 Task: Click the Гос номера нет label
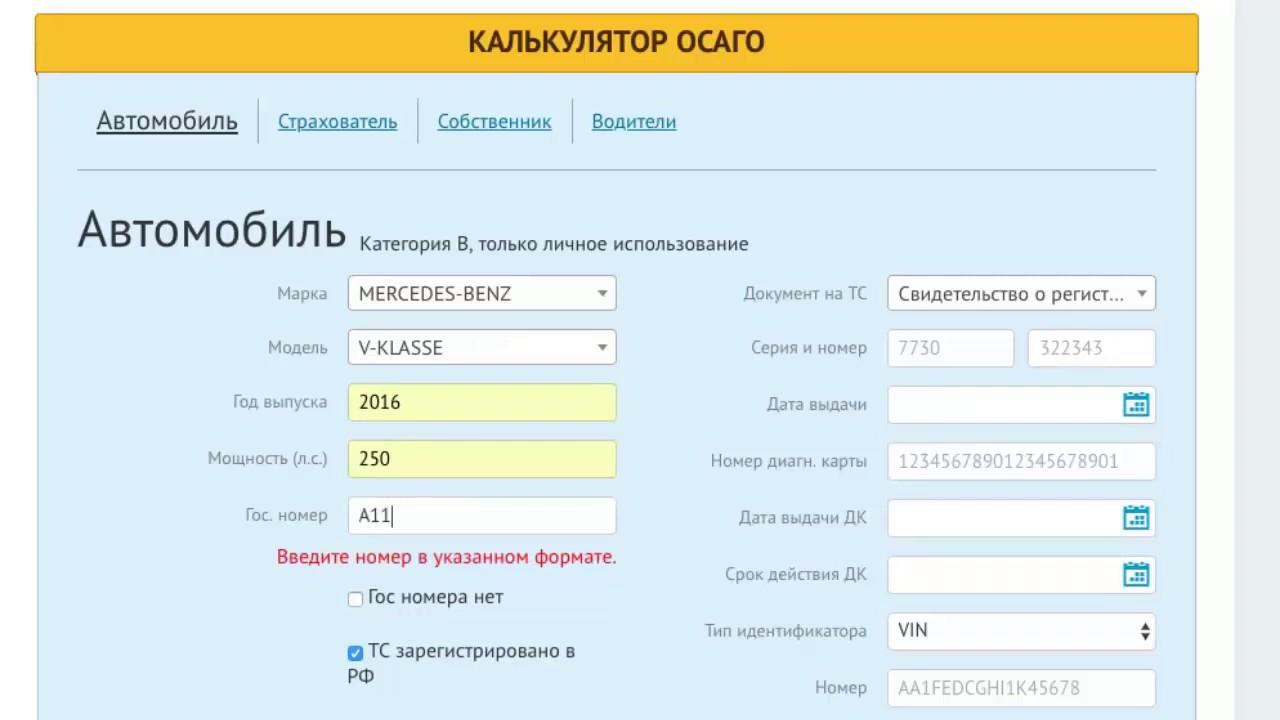(x=435, y=597)
